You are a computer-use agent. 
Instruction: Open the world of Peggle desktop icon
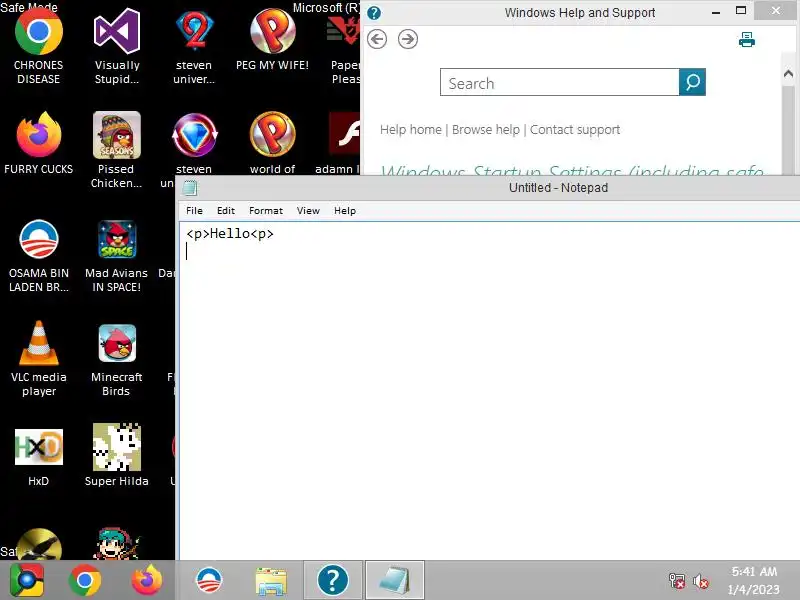point(272,135)
